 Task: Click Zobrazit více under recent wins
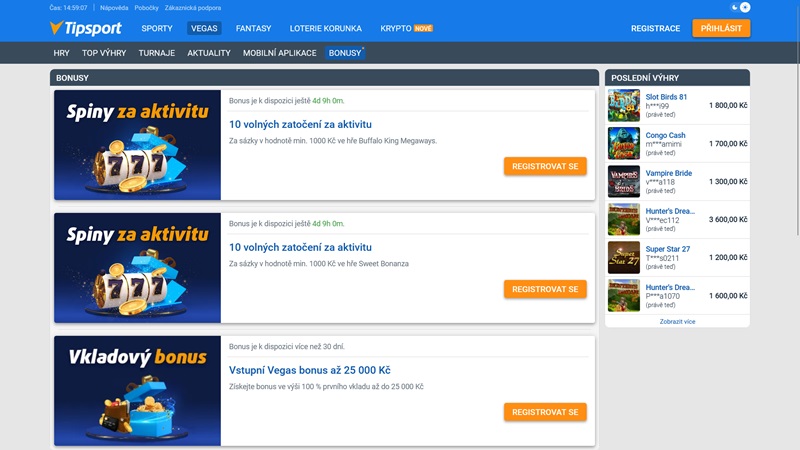click(677, 321)
